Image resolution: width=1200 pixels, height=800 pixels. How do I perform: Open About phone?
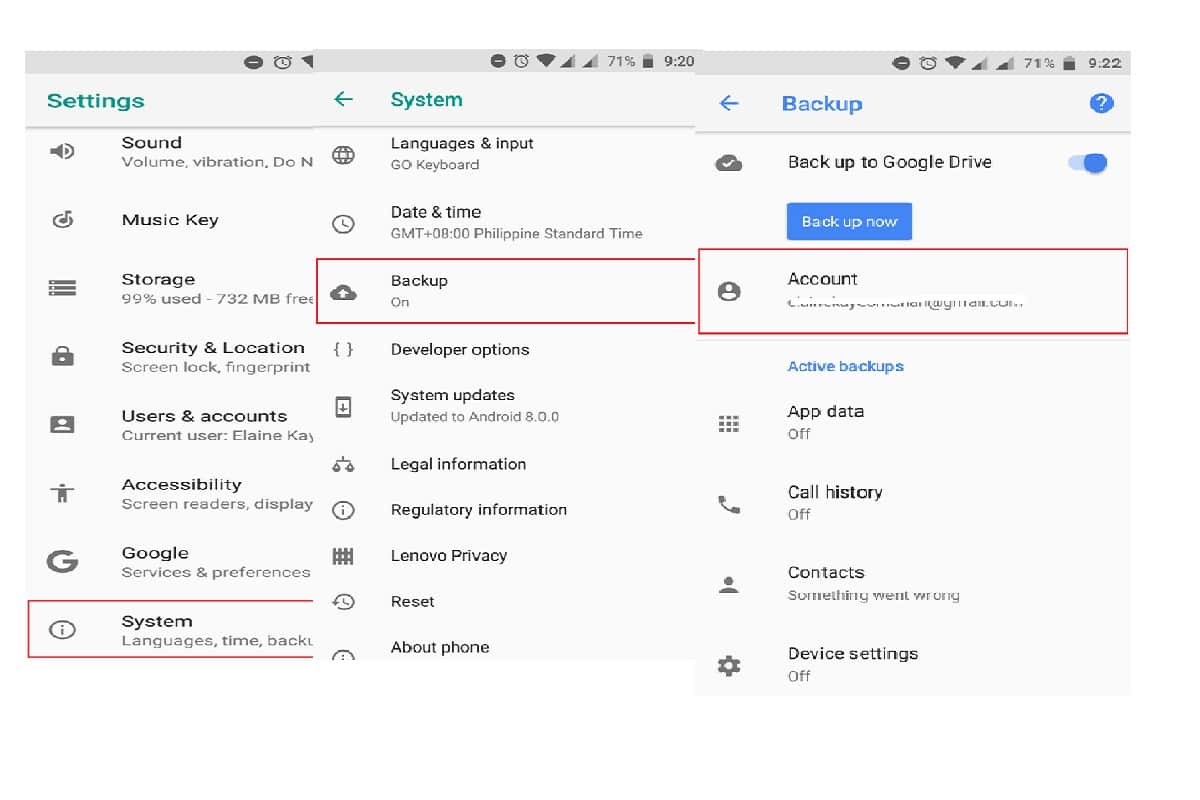pyautogui.click(x=505, y=646)
